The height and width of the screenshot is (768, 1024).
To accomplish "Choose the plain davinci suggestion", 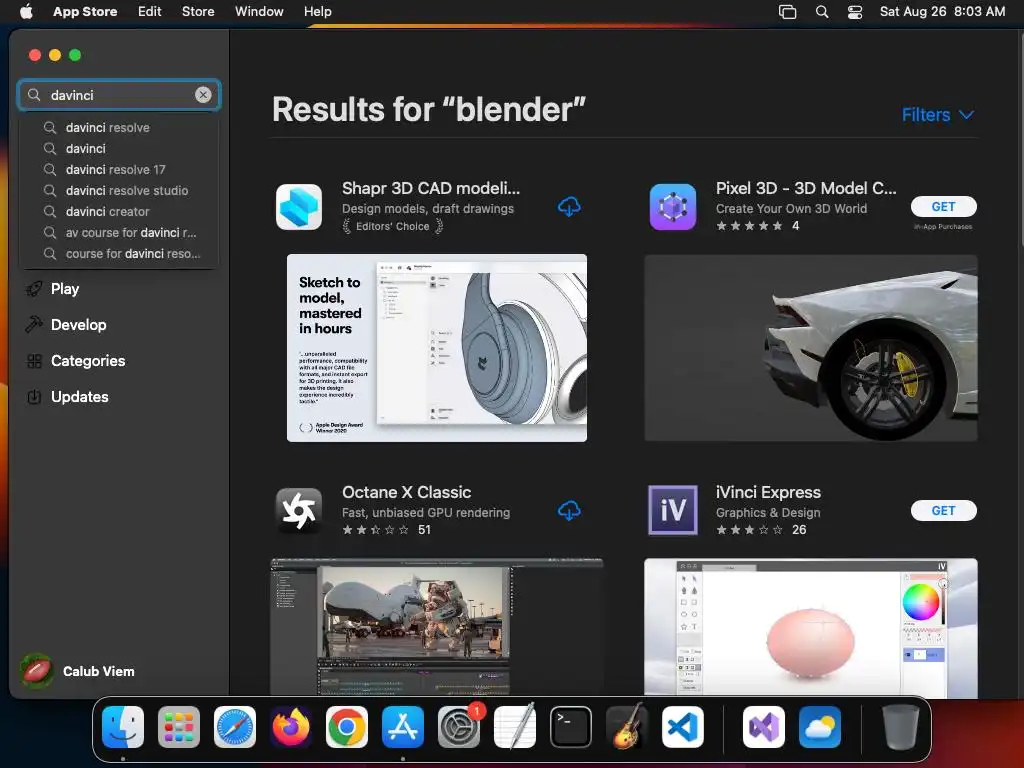I will (x=86, y=148).
